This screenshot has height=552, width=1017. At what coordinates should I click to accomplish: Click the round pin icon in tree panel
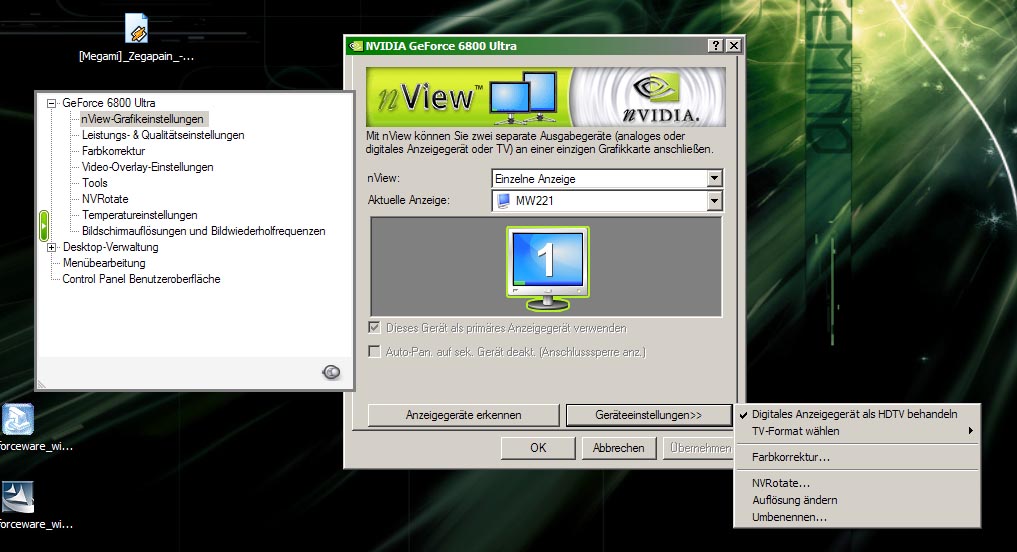pyautogui.click(x=331, y=372)
